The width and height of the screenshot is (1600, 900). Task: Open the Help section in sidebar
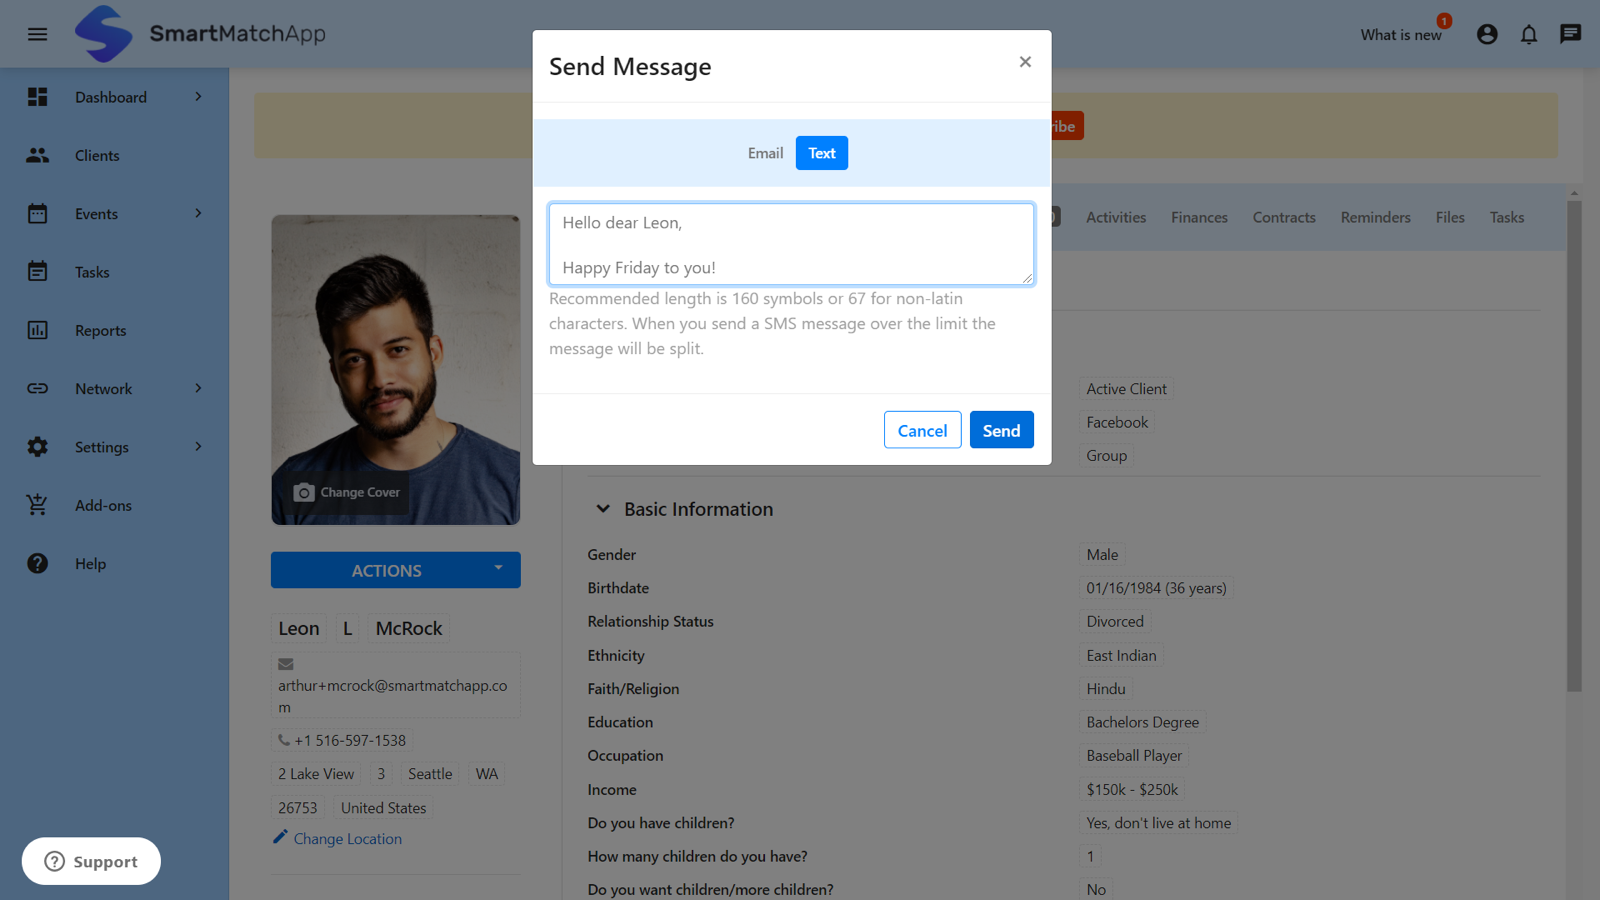tap(90, 563)
